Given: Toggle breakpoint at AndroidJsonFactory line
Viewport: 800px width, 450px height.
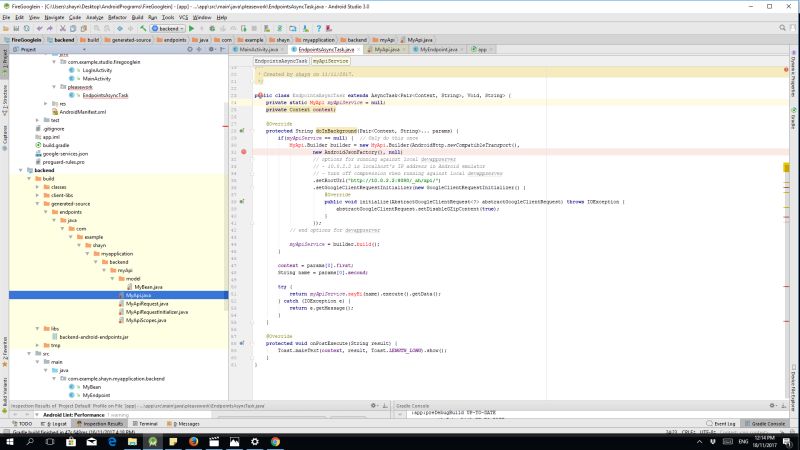Looking at the screenshot, I should (244, 151).
